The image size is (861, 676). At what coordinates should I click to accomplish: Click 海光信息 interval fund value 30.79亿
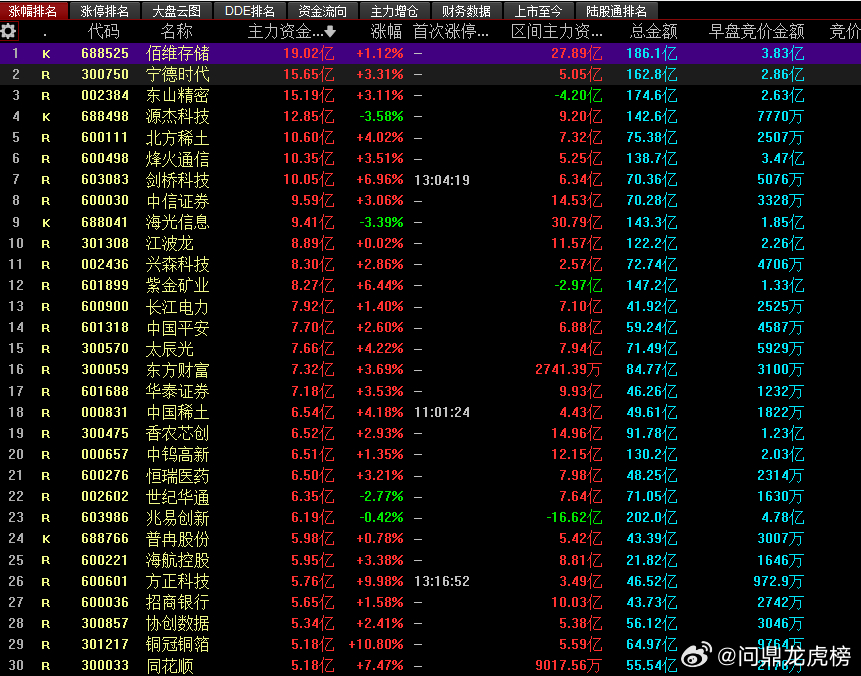577,222
